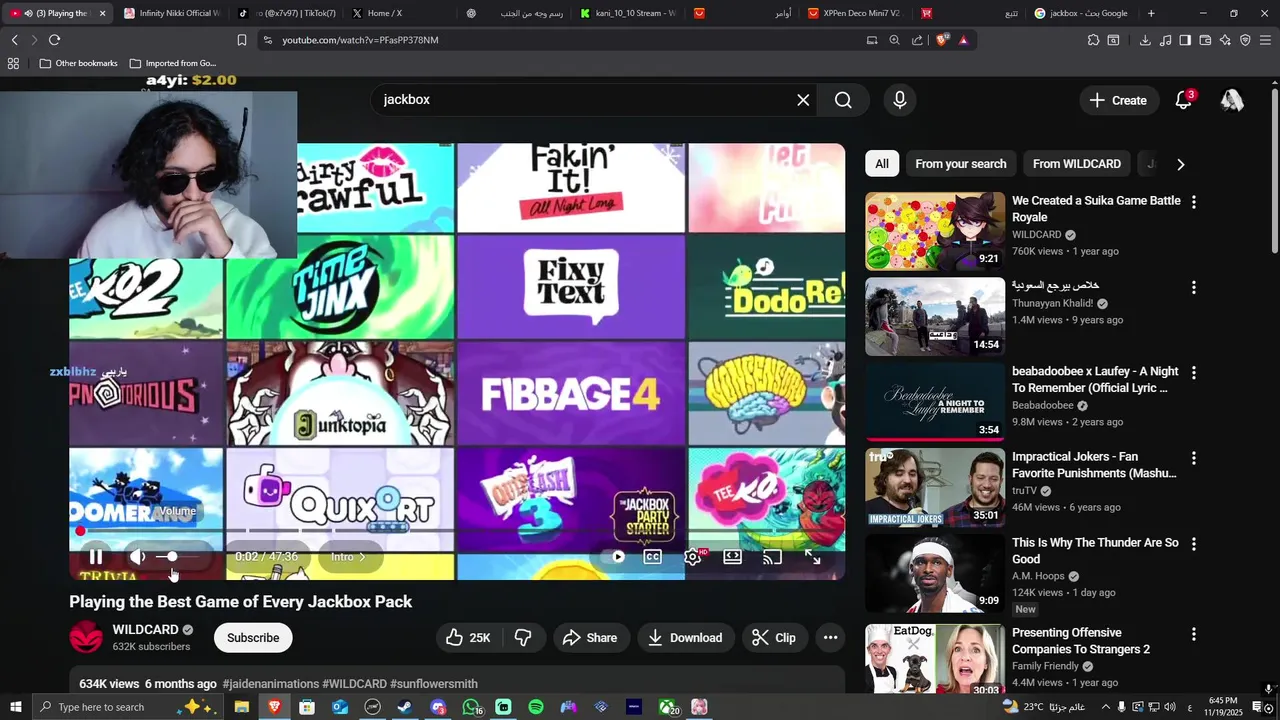The height and width of the screenshot is (720, 1280).
Task: Like the video showing 25K
Action: [468, 638]
